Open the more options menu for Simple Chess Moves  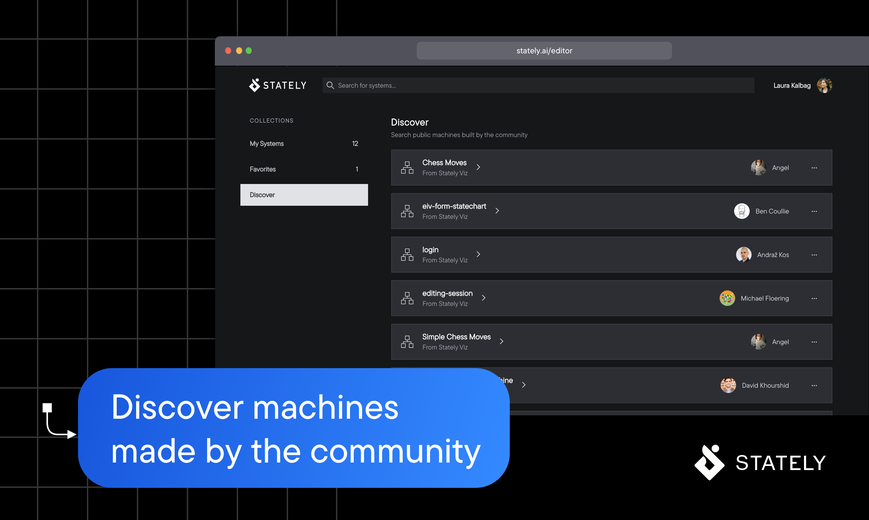[x=814, y=341]
